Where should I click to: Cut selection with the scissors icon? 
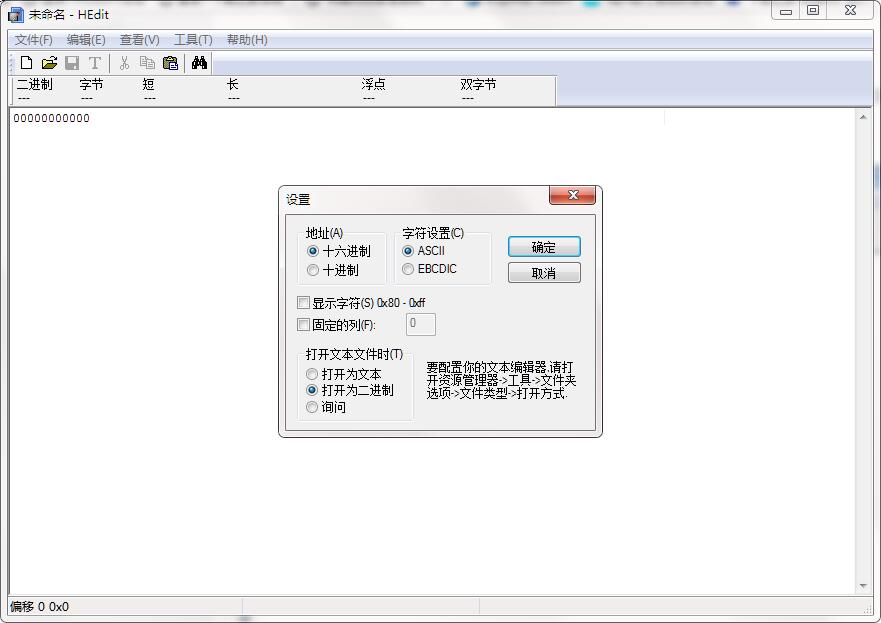pos(124,63)
